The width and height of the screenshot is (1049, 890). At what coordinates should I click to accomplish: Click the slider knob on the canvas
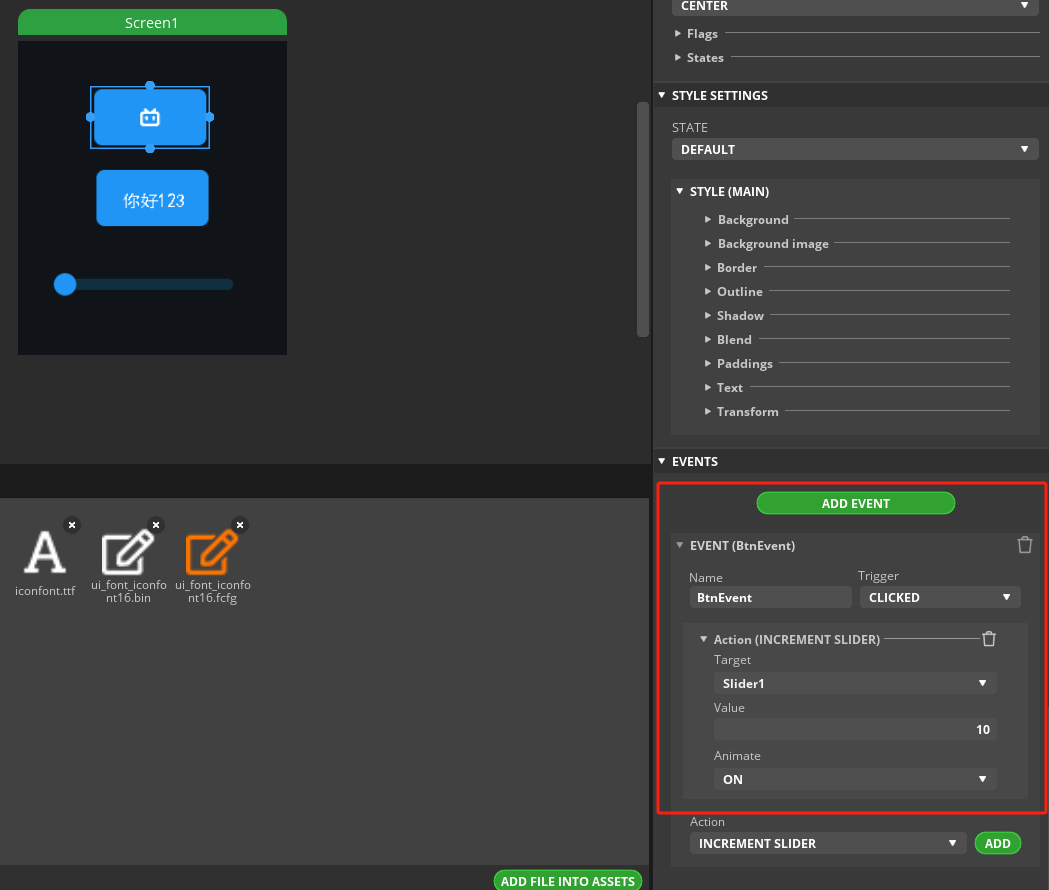pyautogui.click(x=65, y=284)
